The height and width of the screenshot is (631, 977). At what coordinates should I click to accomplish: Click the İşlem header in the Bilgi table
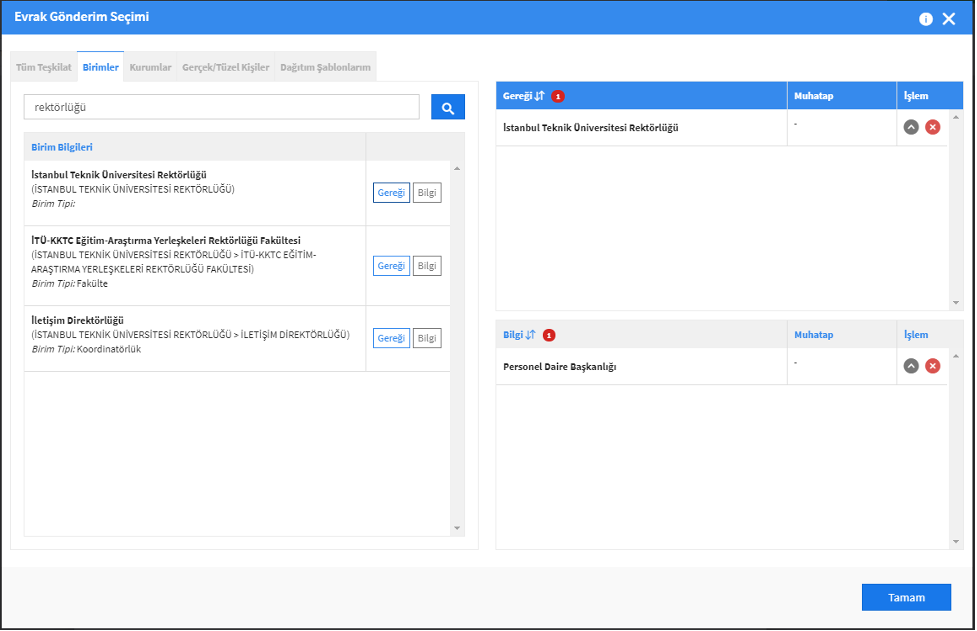[916, 334]
